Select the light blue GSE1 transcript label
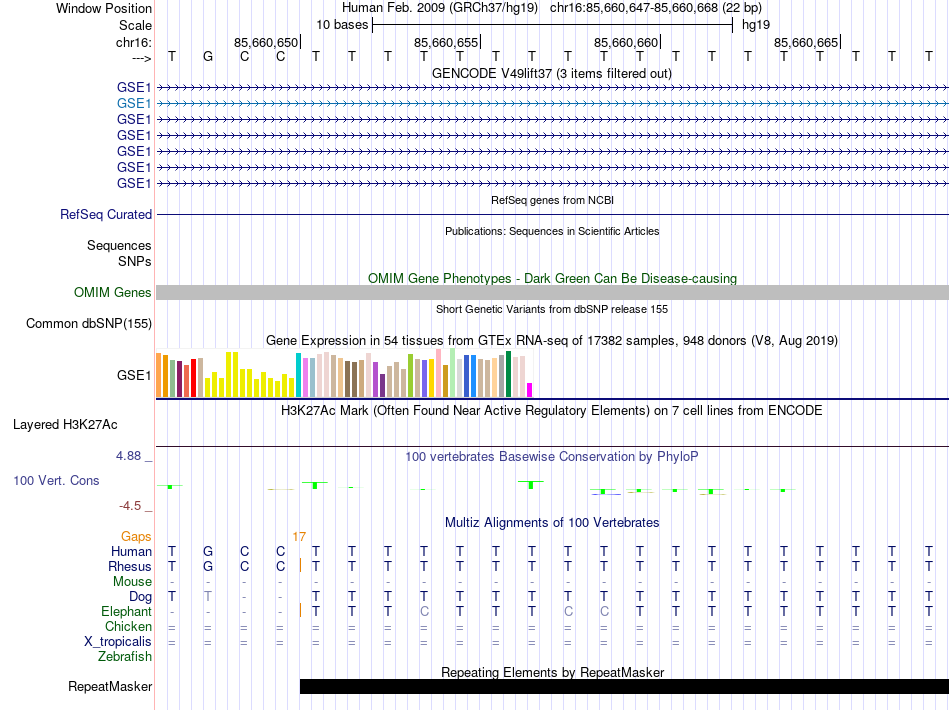The image size is (950, 710). (x=134, y=103)
